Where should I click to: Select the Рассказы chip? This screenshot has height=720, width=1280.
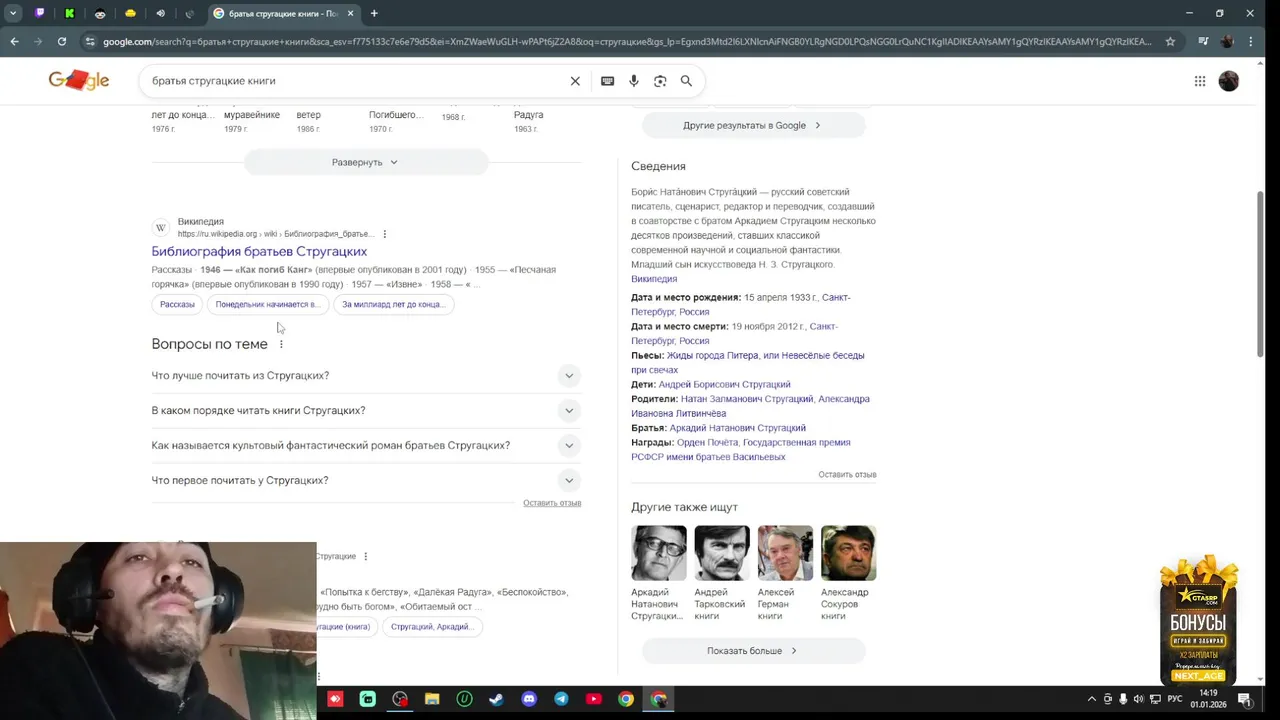click(x=177, y=304)
